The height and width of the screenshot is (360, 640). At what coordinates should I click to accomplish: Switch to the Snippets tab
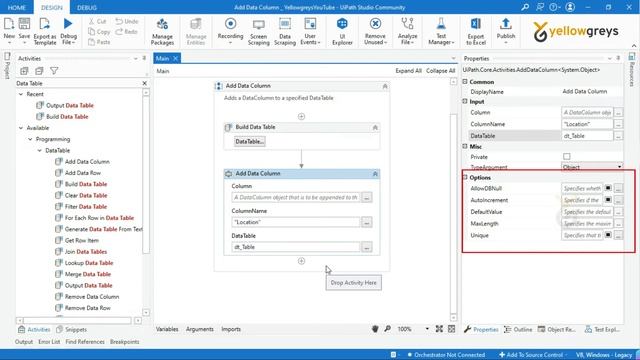71,329
